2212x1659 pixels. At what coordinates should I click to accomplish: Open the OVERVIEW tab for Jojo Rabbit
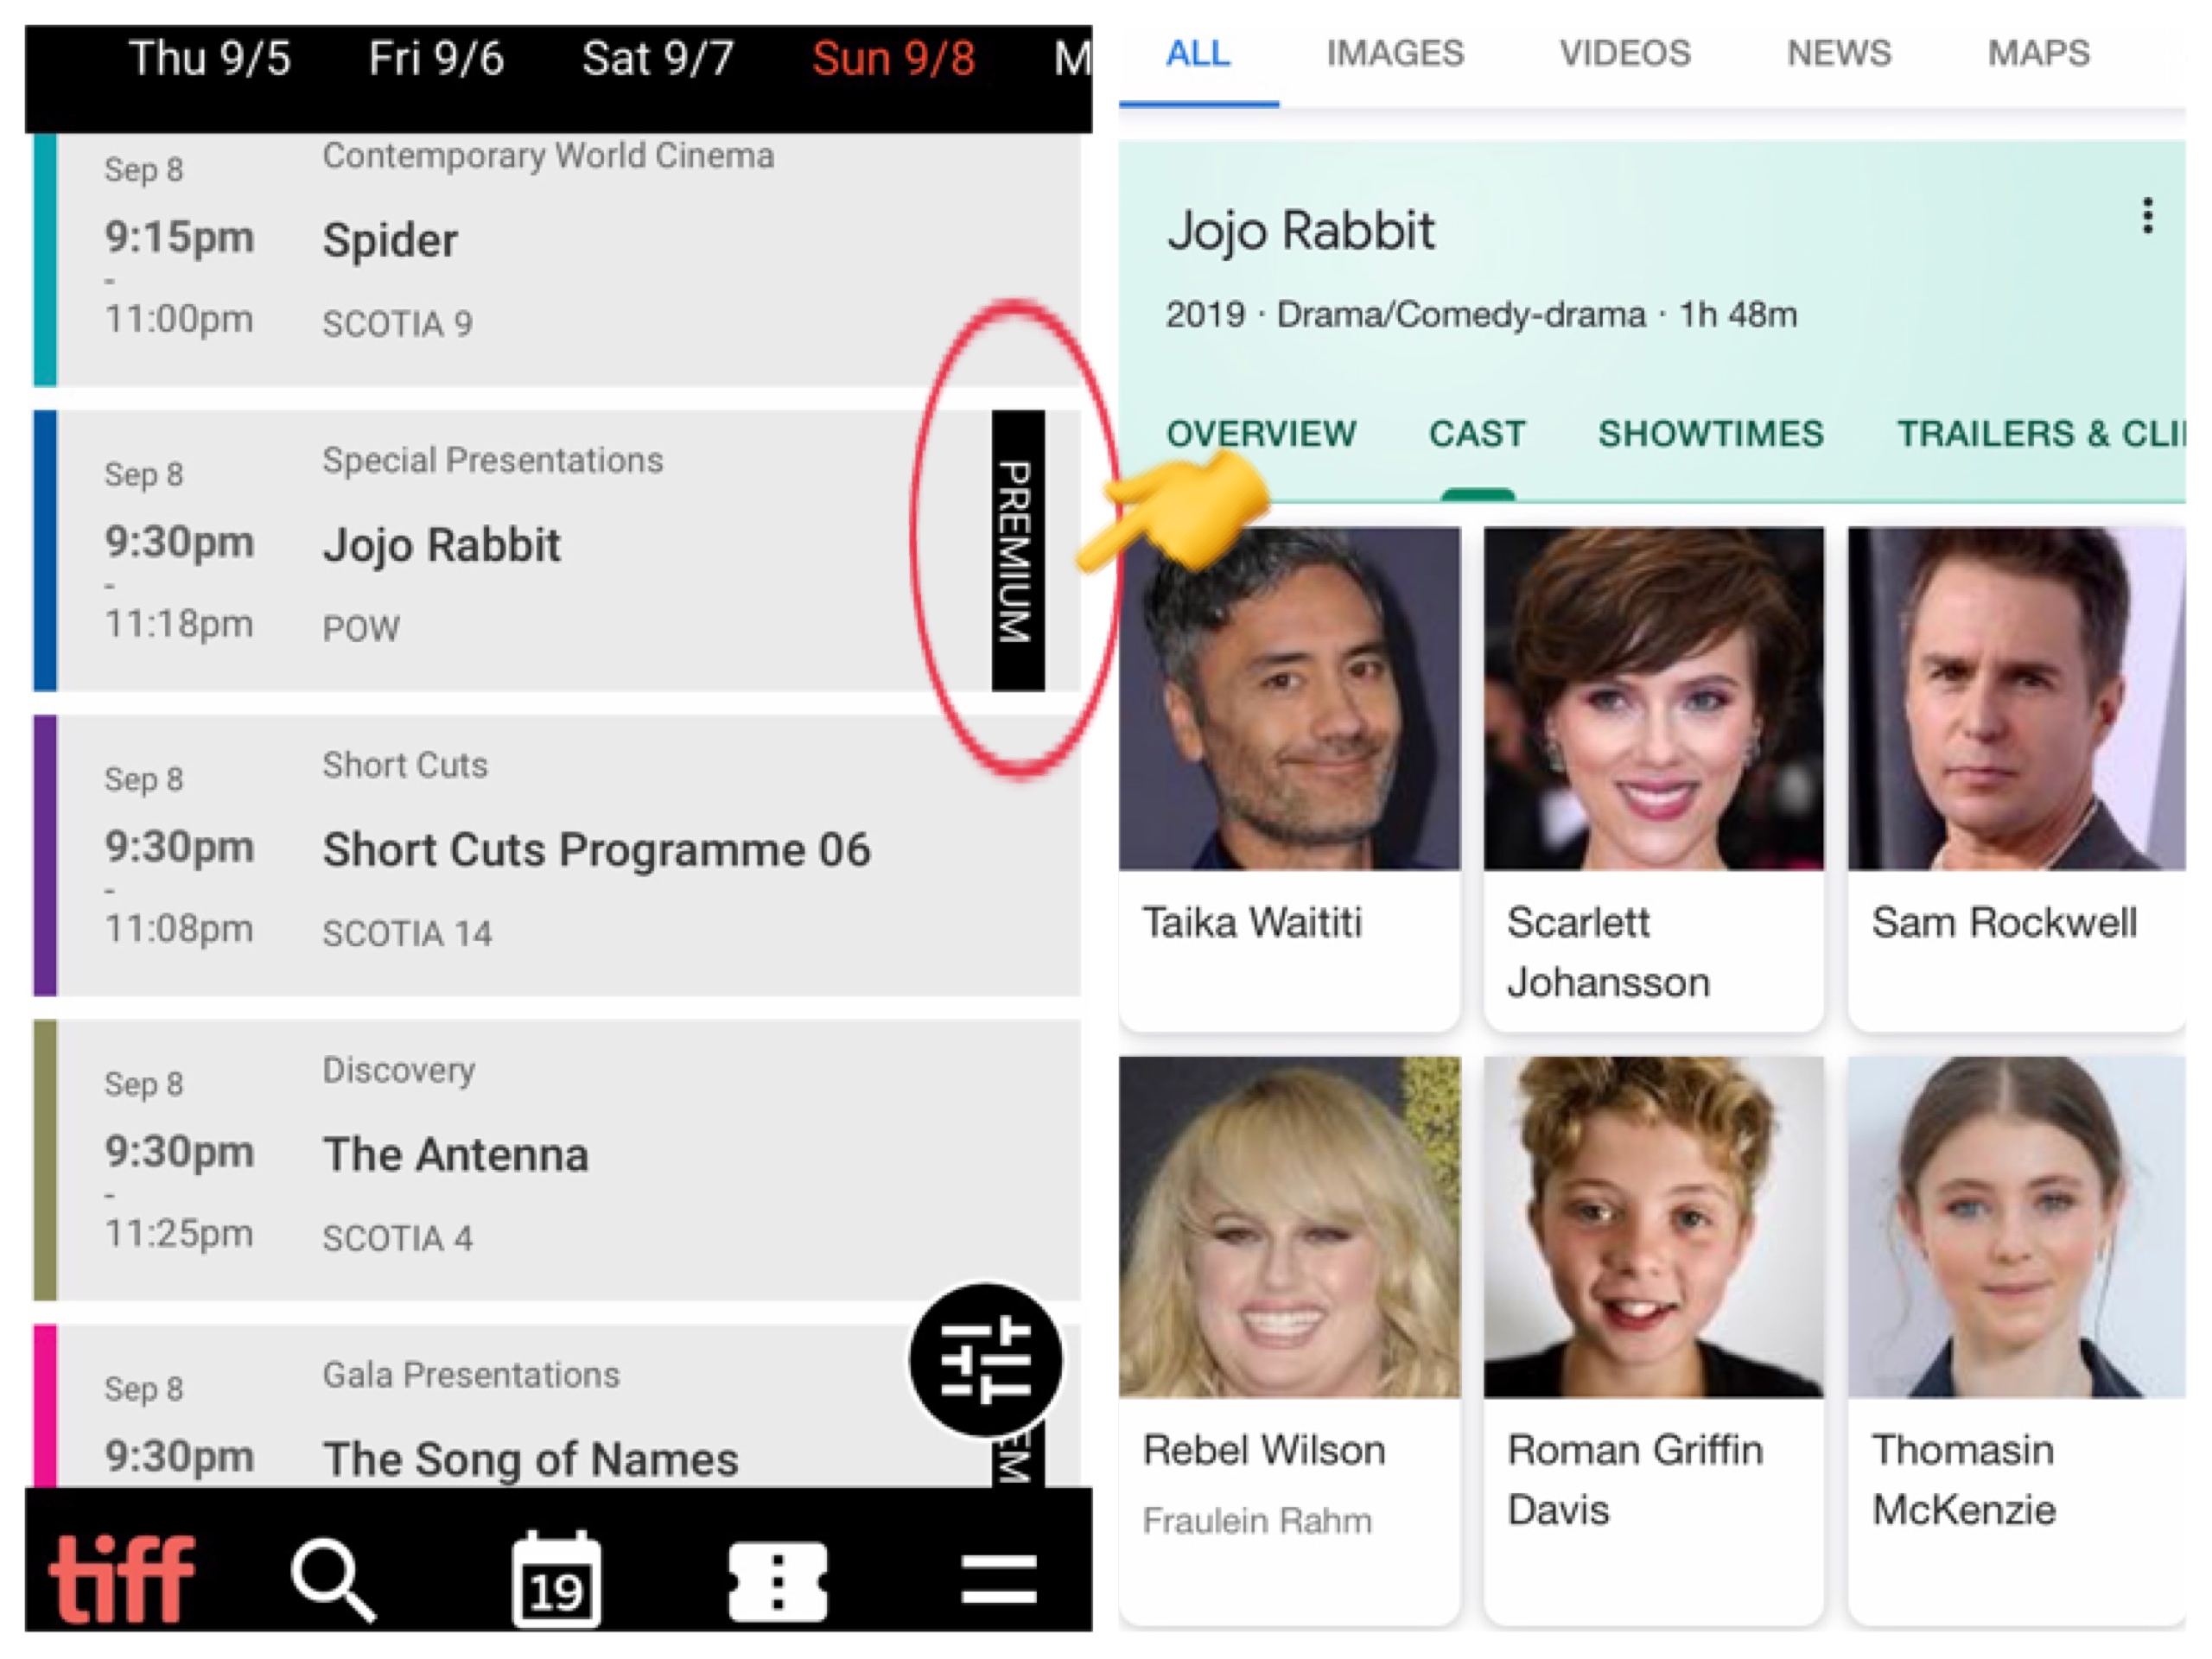[1261, 434]
